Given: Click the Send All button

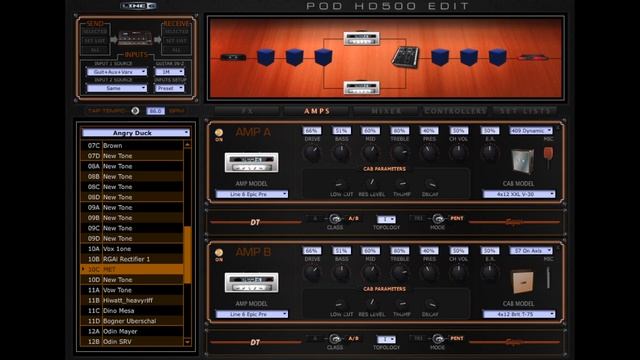Looking at the screenshot, I should coord(95,50).
